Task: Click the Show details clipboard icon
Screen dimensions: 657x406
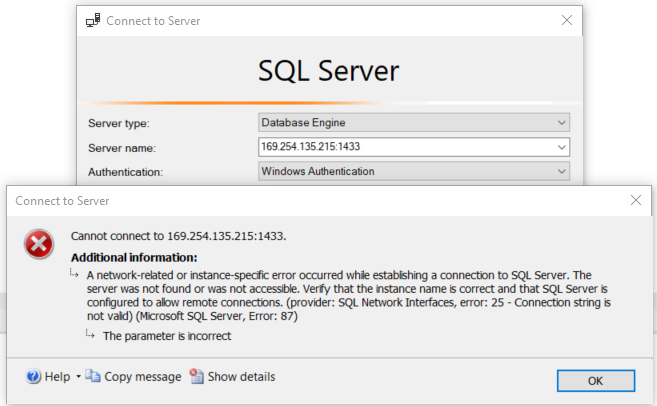Action: [x=196, y=376]
